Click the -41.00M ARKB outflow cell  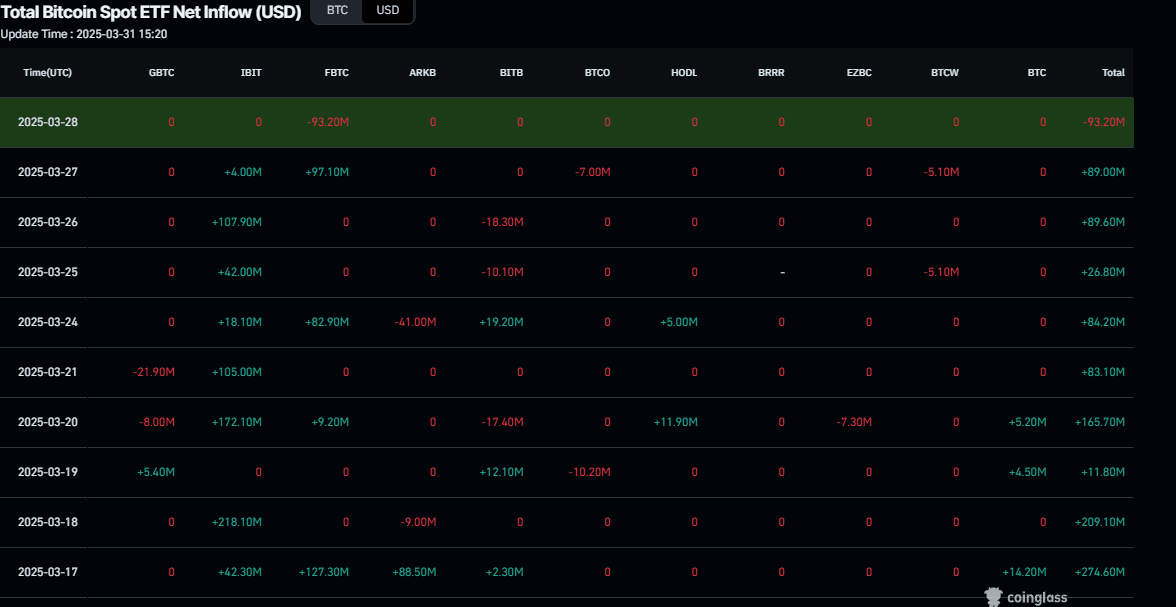coord(415,322)
